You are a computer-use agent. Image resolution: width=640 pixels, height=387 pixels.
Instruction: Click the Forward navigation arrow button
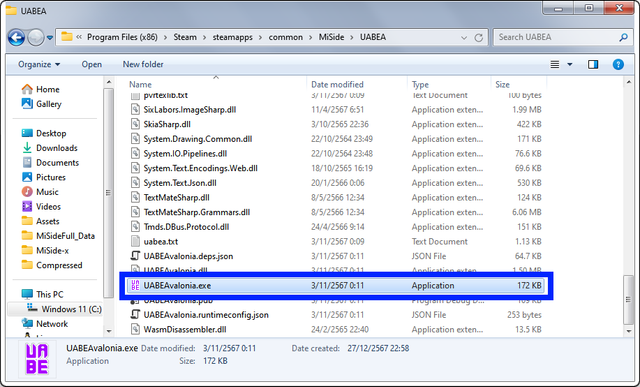click(36, 38)
